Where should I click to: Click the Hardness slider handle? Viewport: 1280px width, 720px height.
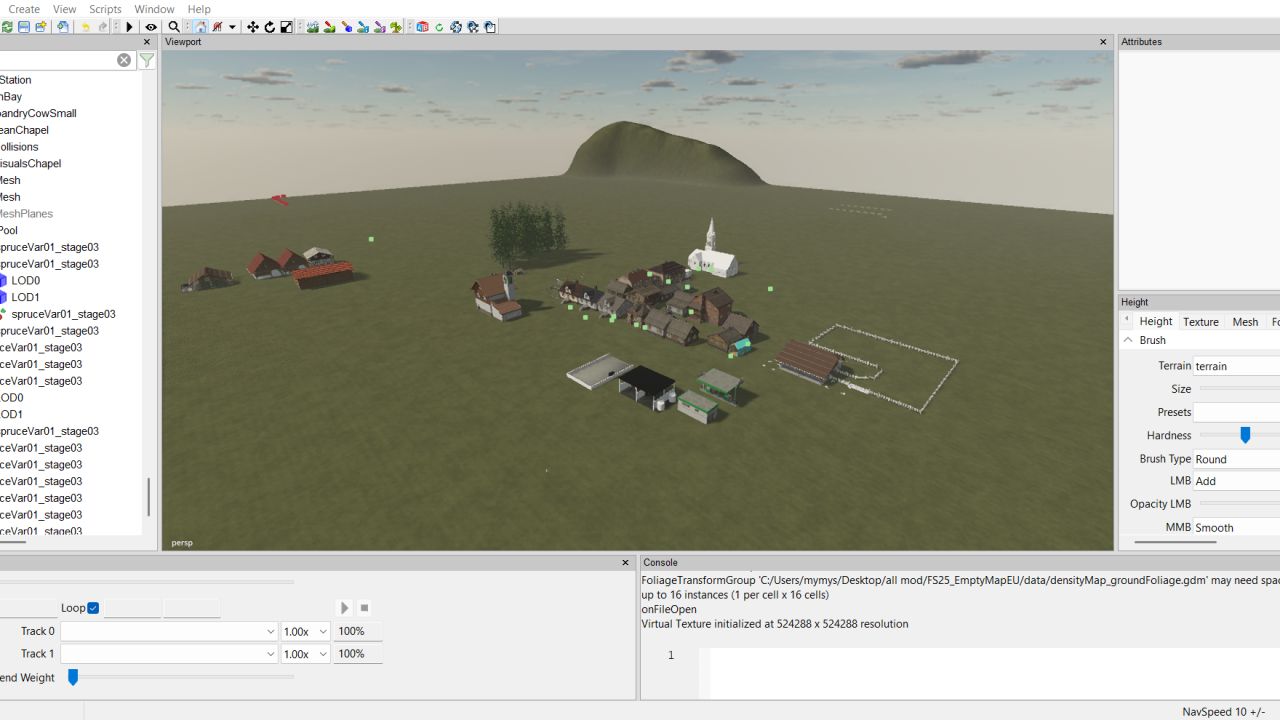1245,435
